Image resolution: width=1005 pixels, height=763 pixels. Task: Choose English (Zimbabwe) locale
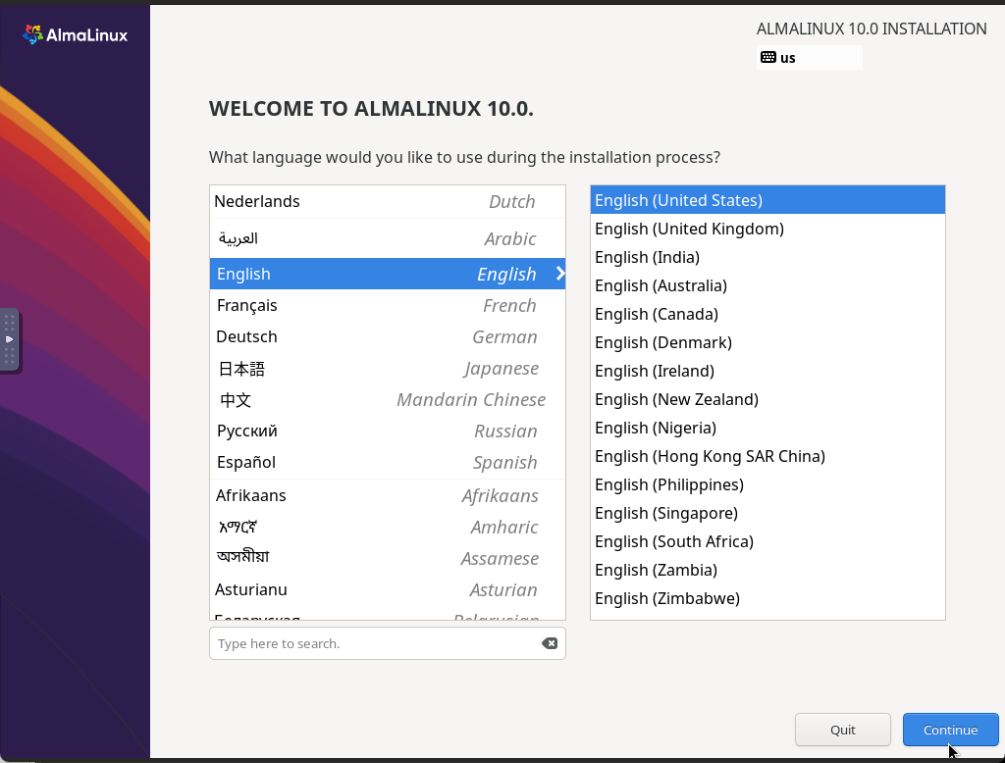tap(767, 598)
